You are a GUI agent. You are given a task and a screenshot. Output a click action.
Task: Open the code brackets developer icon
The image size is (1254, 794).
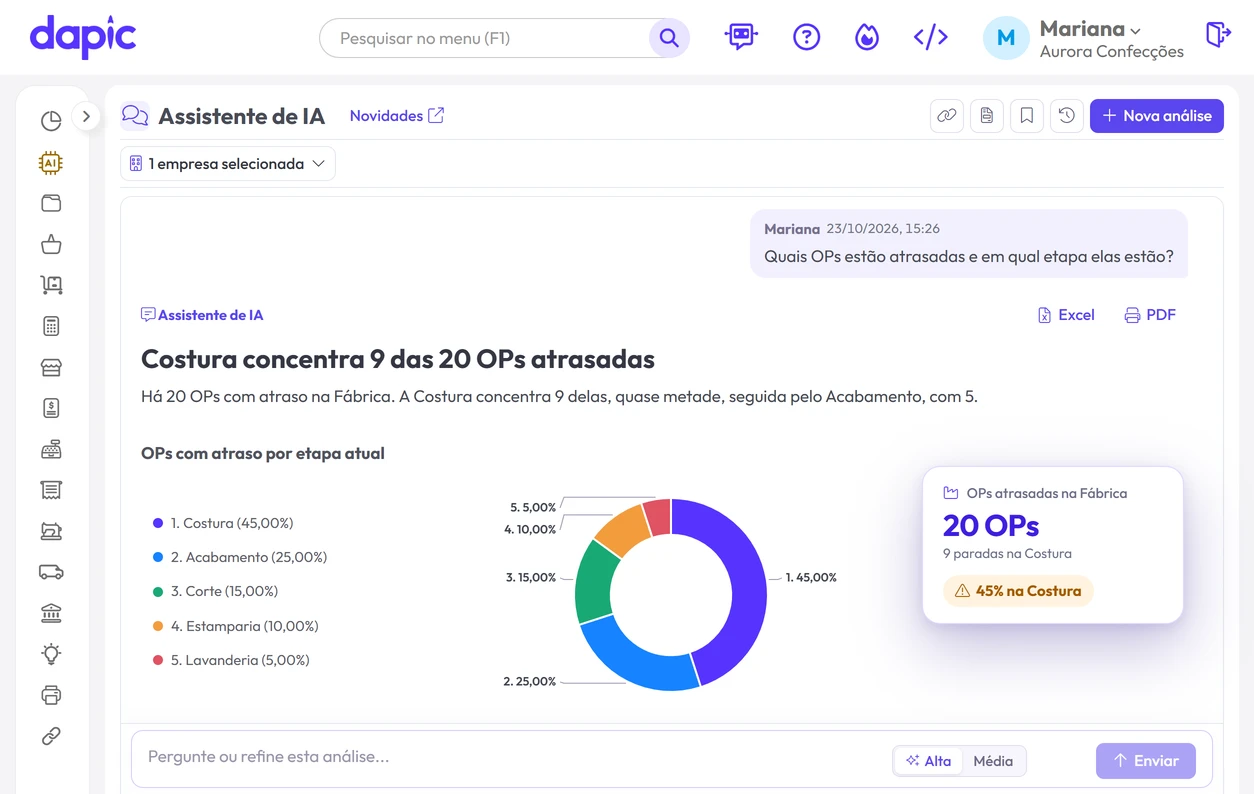coord(930,37)
